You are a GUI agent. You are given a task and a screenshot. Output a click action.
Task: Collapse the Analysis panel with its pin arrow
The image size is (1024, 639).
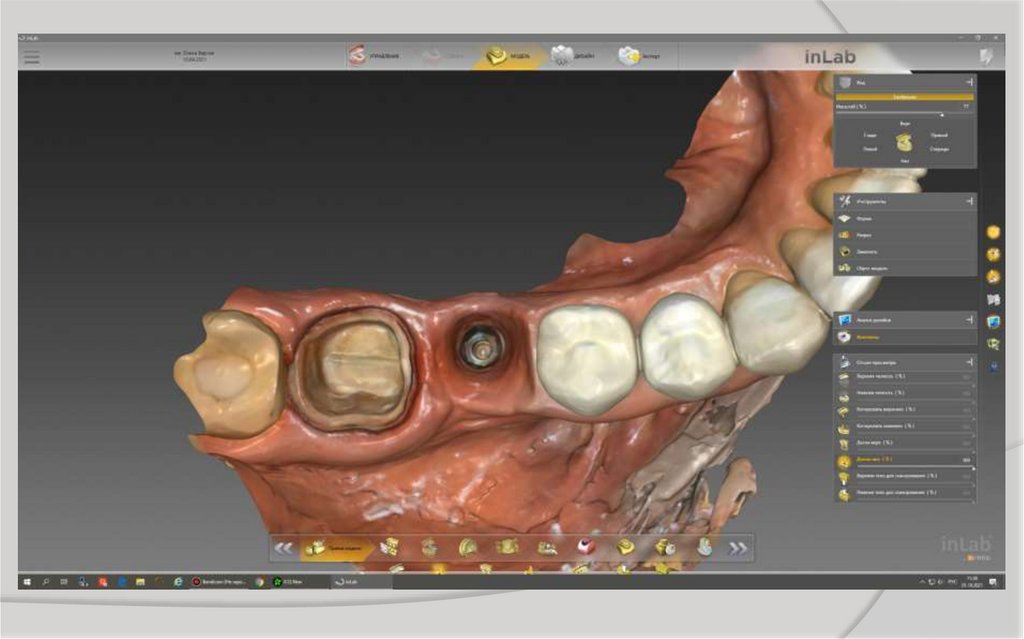point(969,320)
